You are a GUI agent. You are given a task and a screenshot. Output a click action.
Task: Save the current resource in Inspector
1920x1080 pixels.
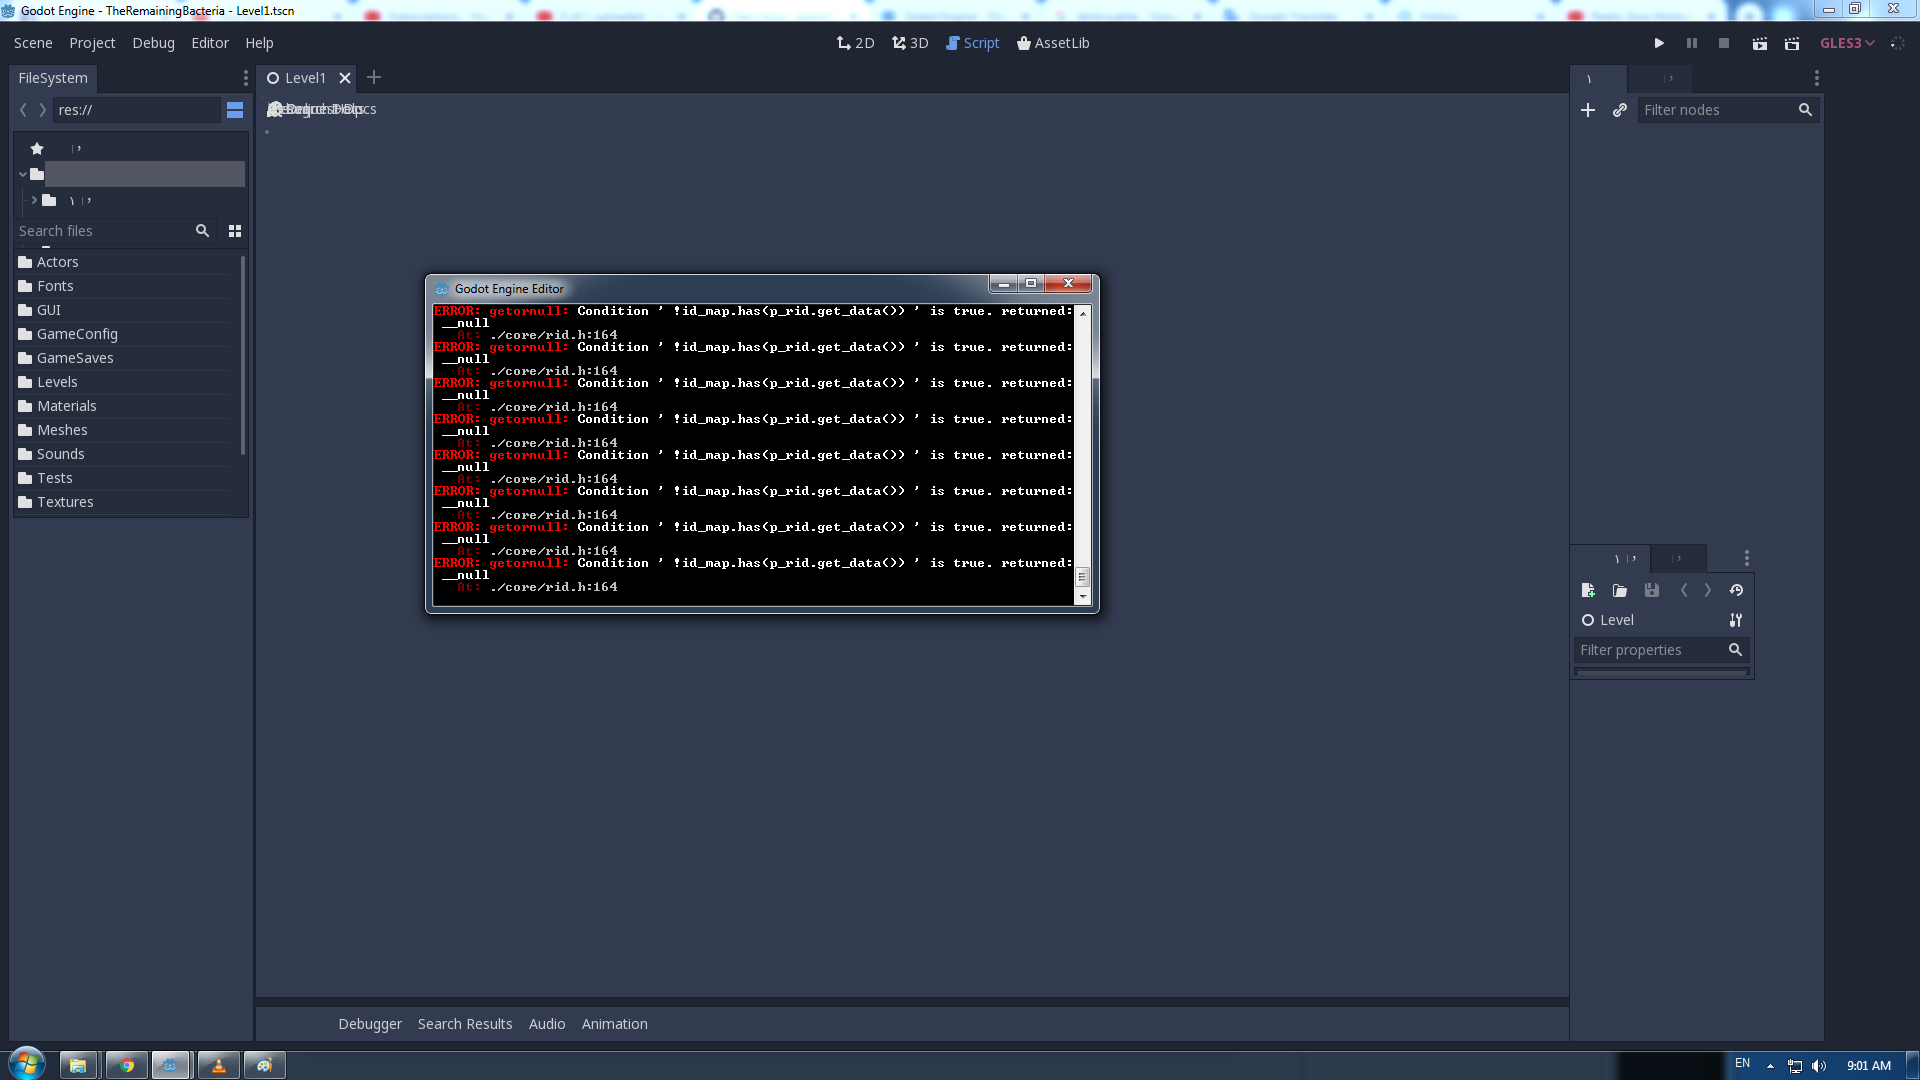pyautogui.click(x=1652, y=590)
